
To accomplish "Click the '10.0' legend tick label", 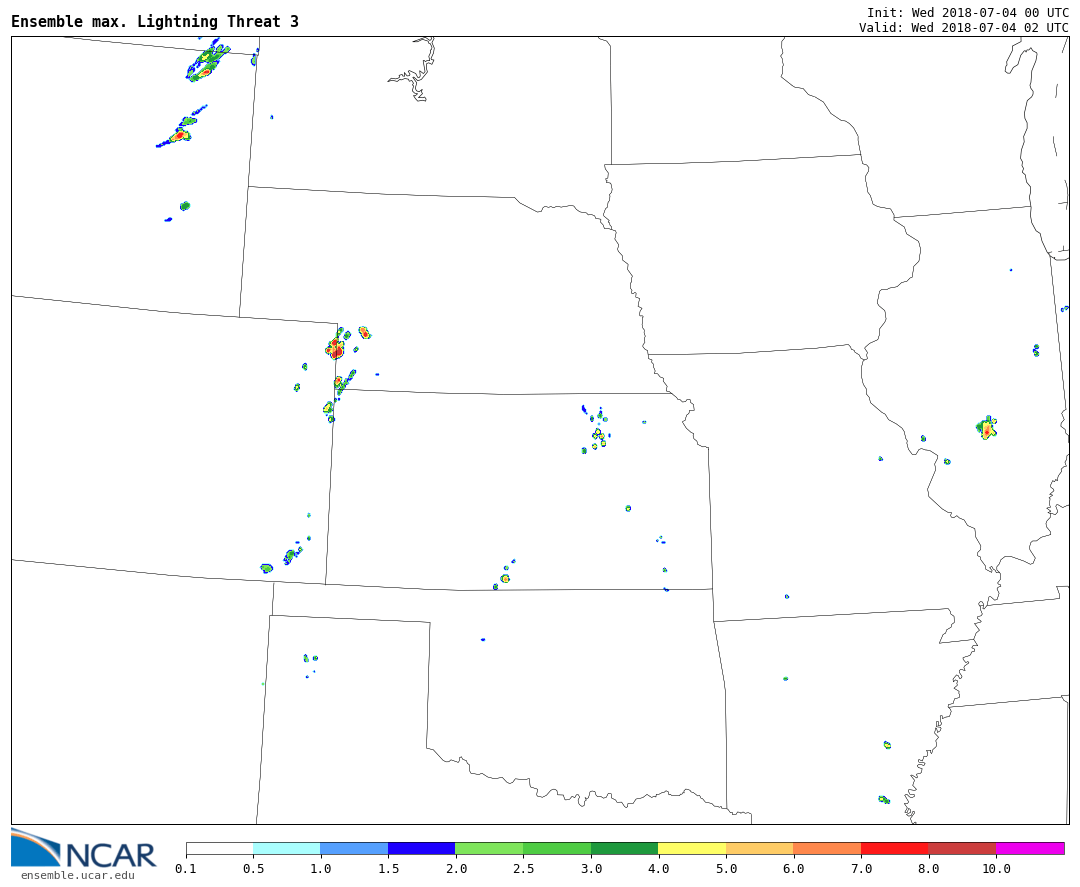I will coord(995,869).
